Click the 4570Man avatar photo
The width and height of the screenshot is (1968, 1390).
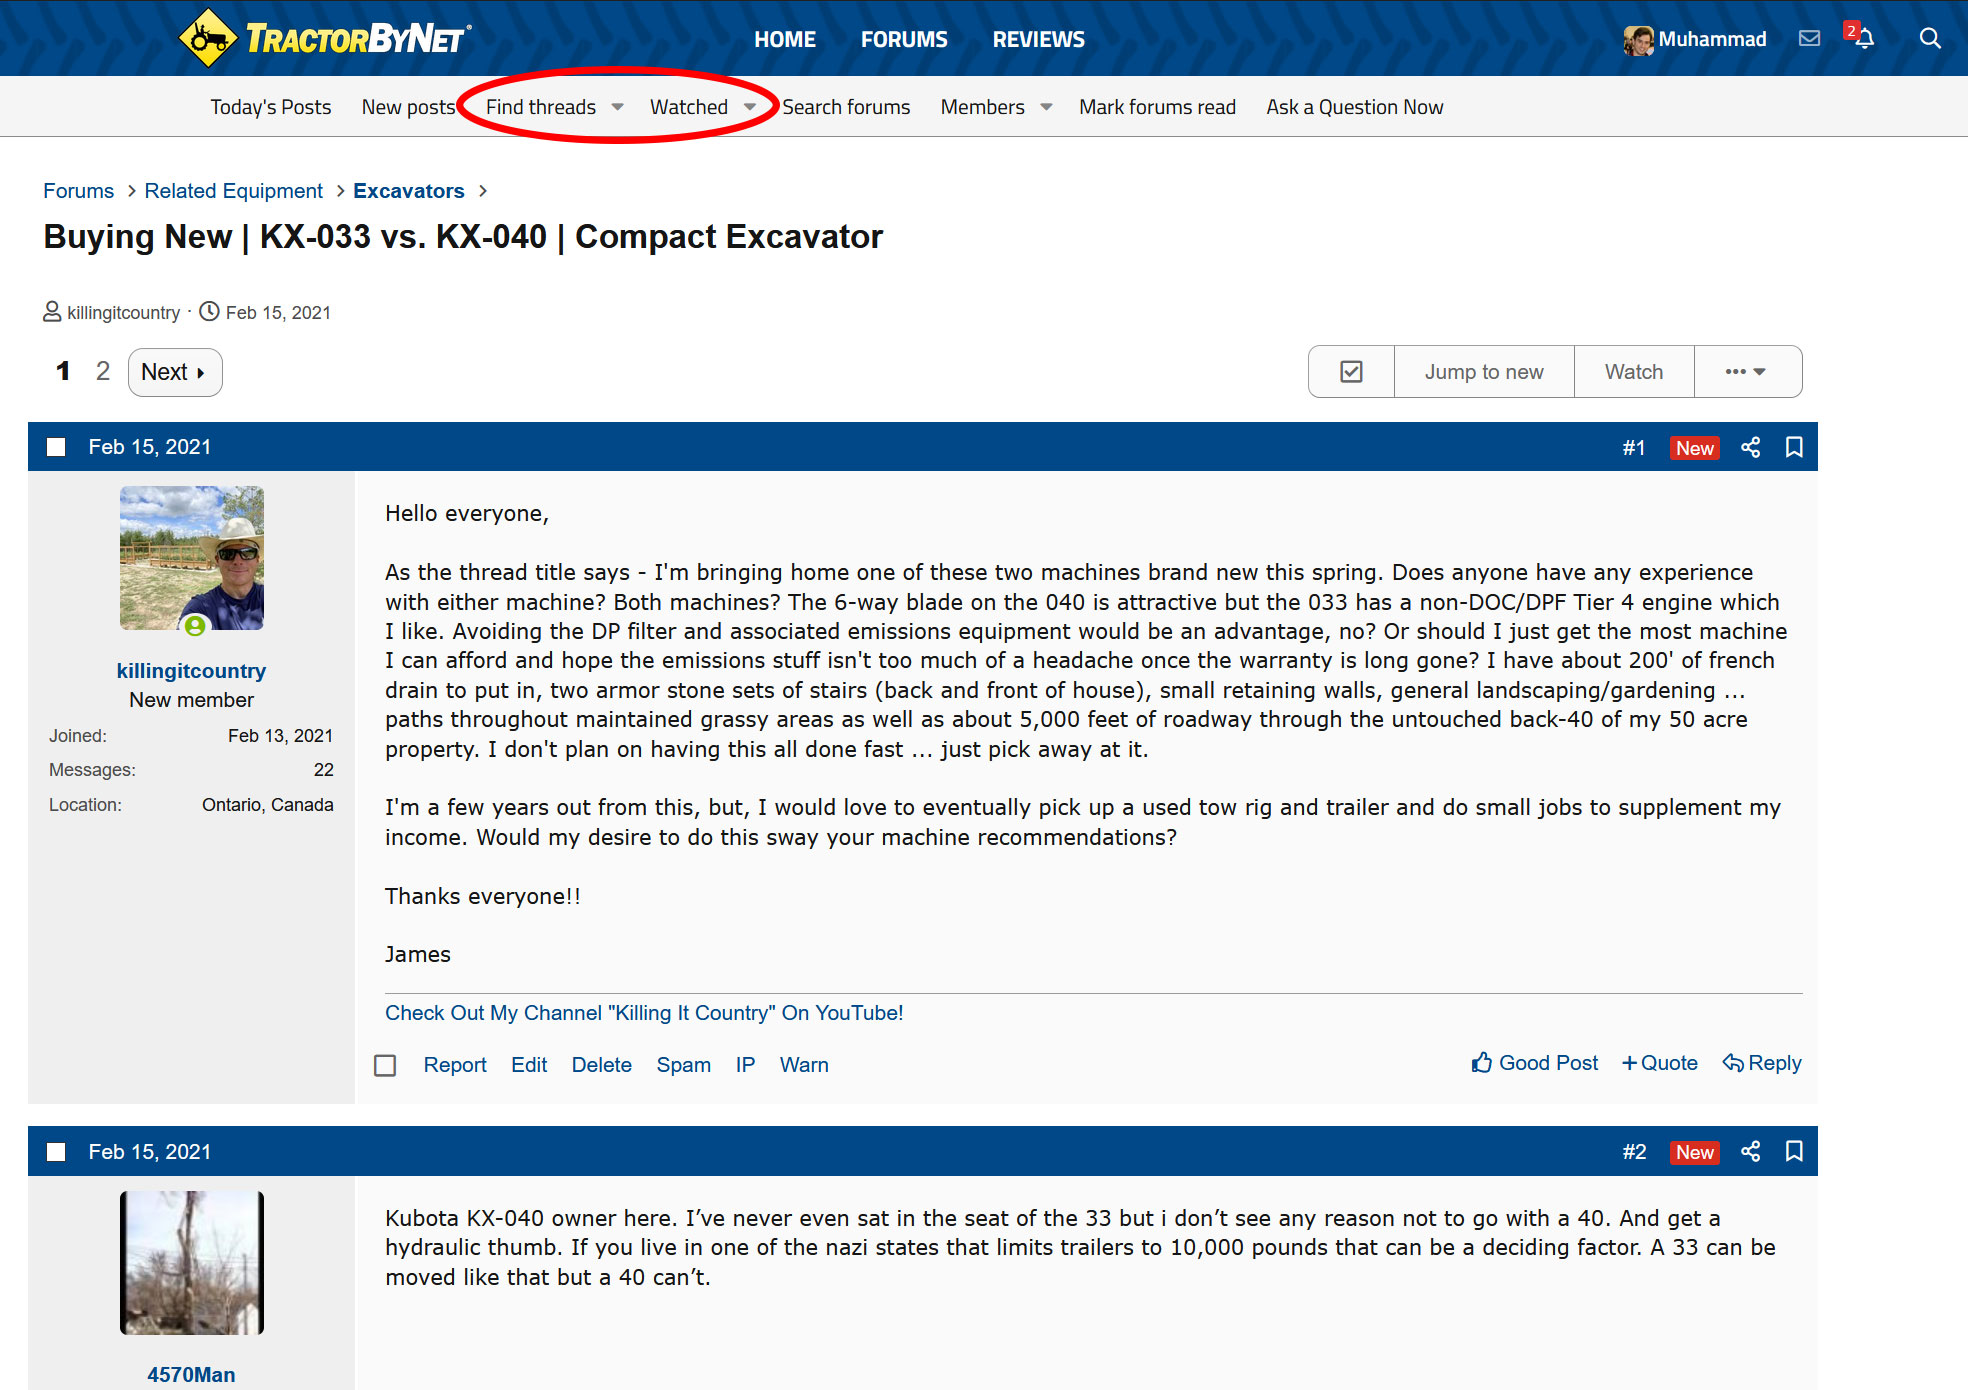click(192, 1263)
